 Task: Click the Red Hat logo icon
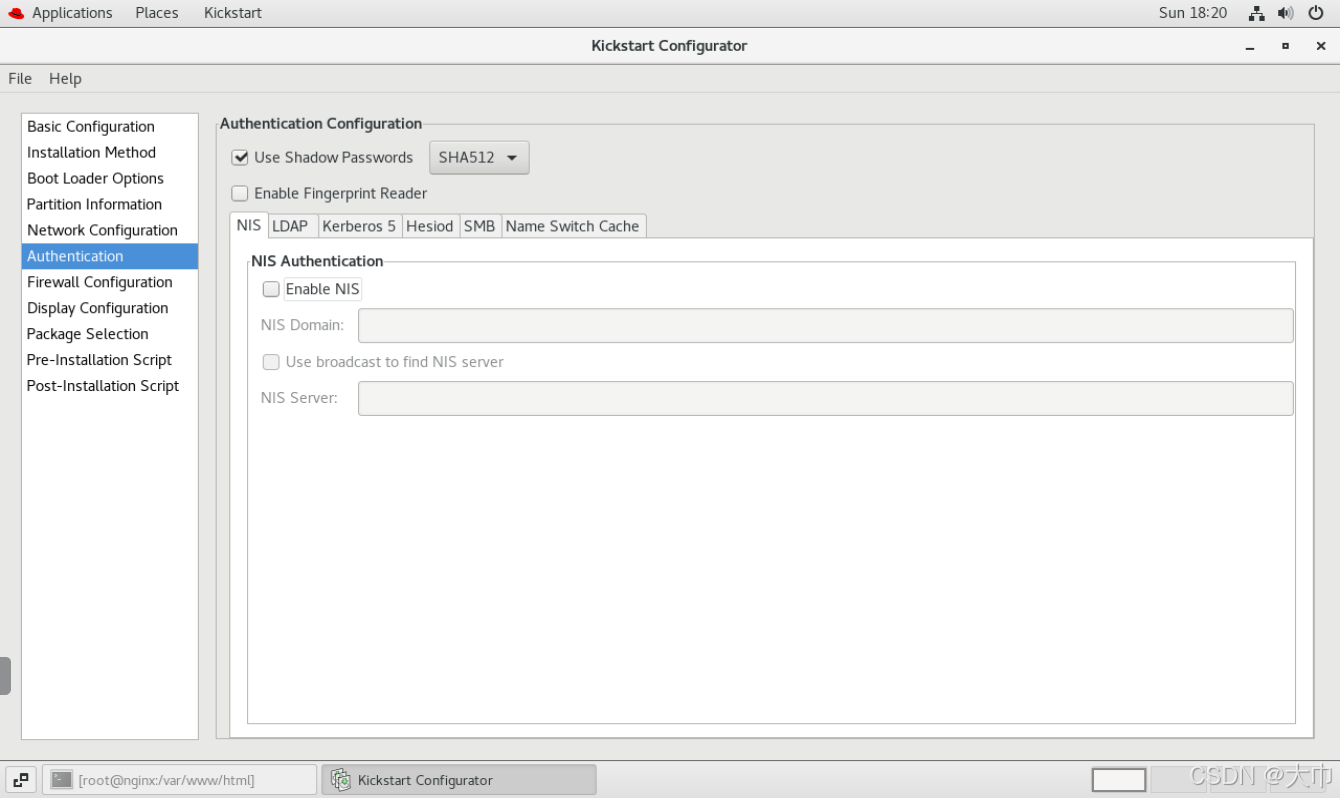15,13
